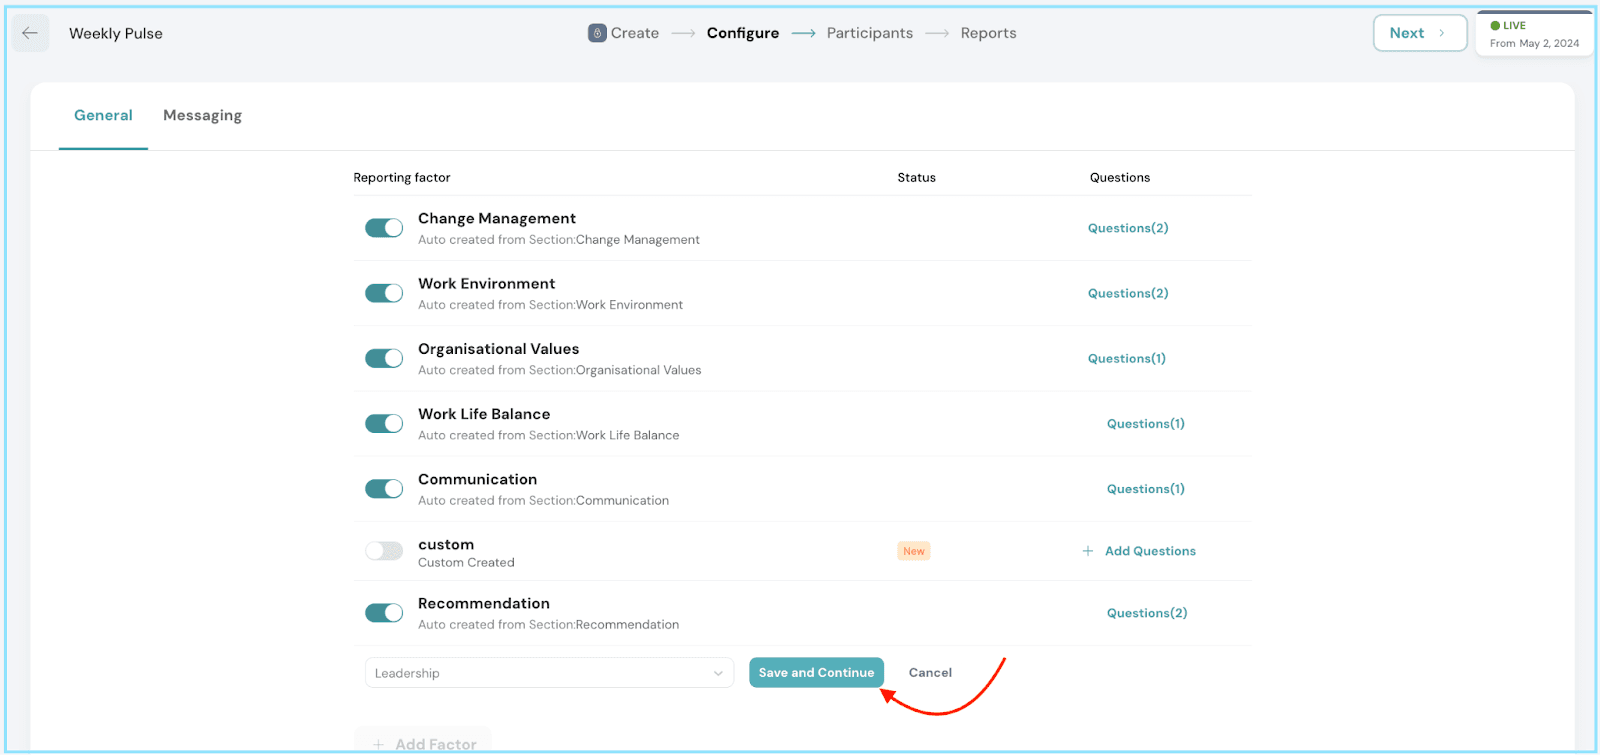Open the Leadership factor dropdown
This screenshot has height=755, width=1600.
(x=549, y=673)
